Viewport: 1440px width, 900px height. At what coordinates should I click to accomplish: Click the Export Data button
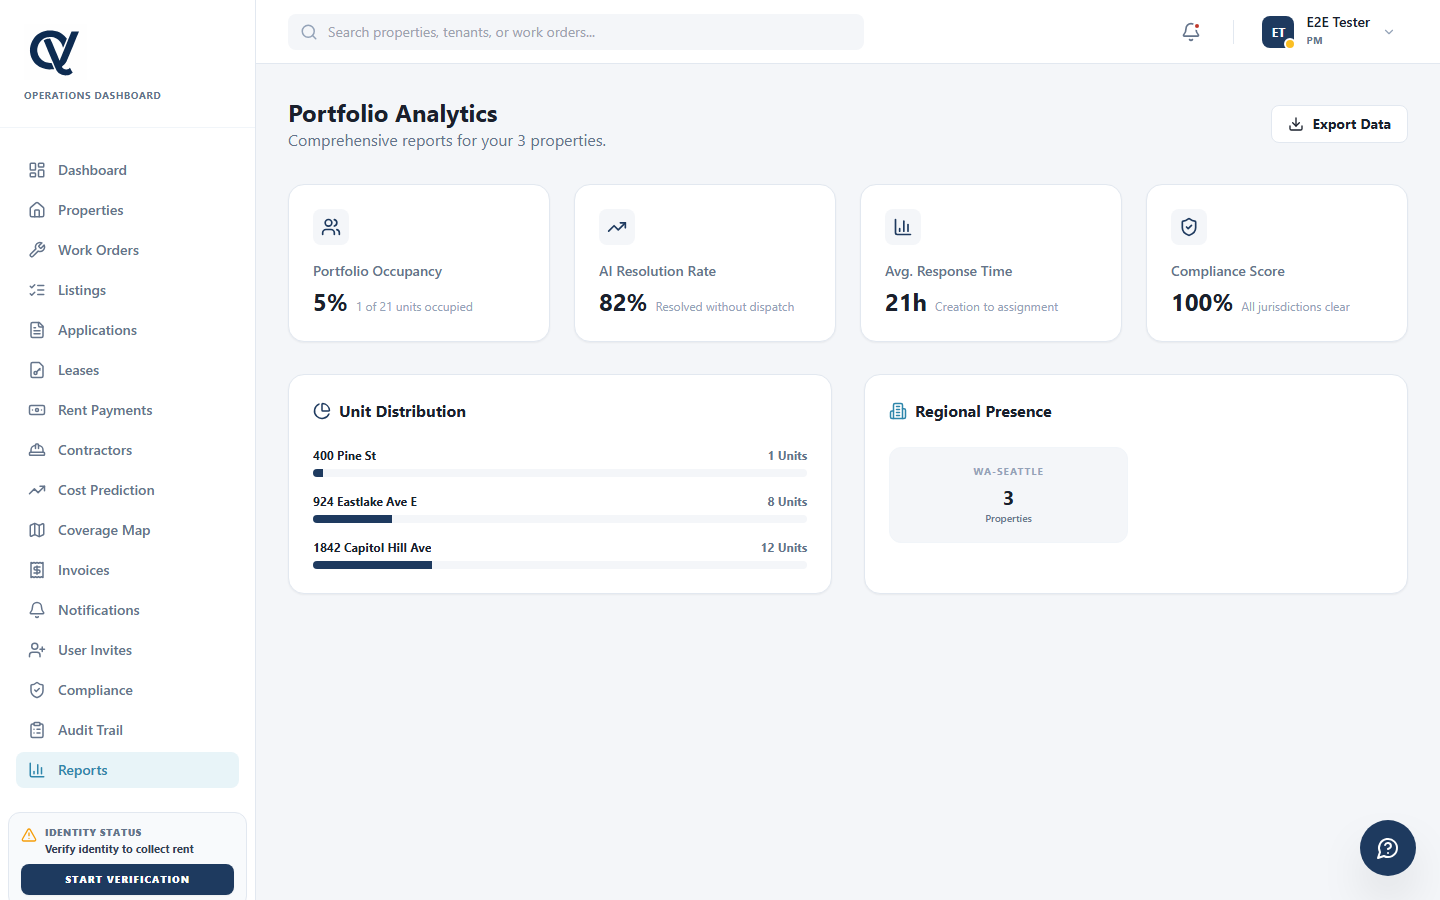[x=1338, y=123]
